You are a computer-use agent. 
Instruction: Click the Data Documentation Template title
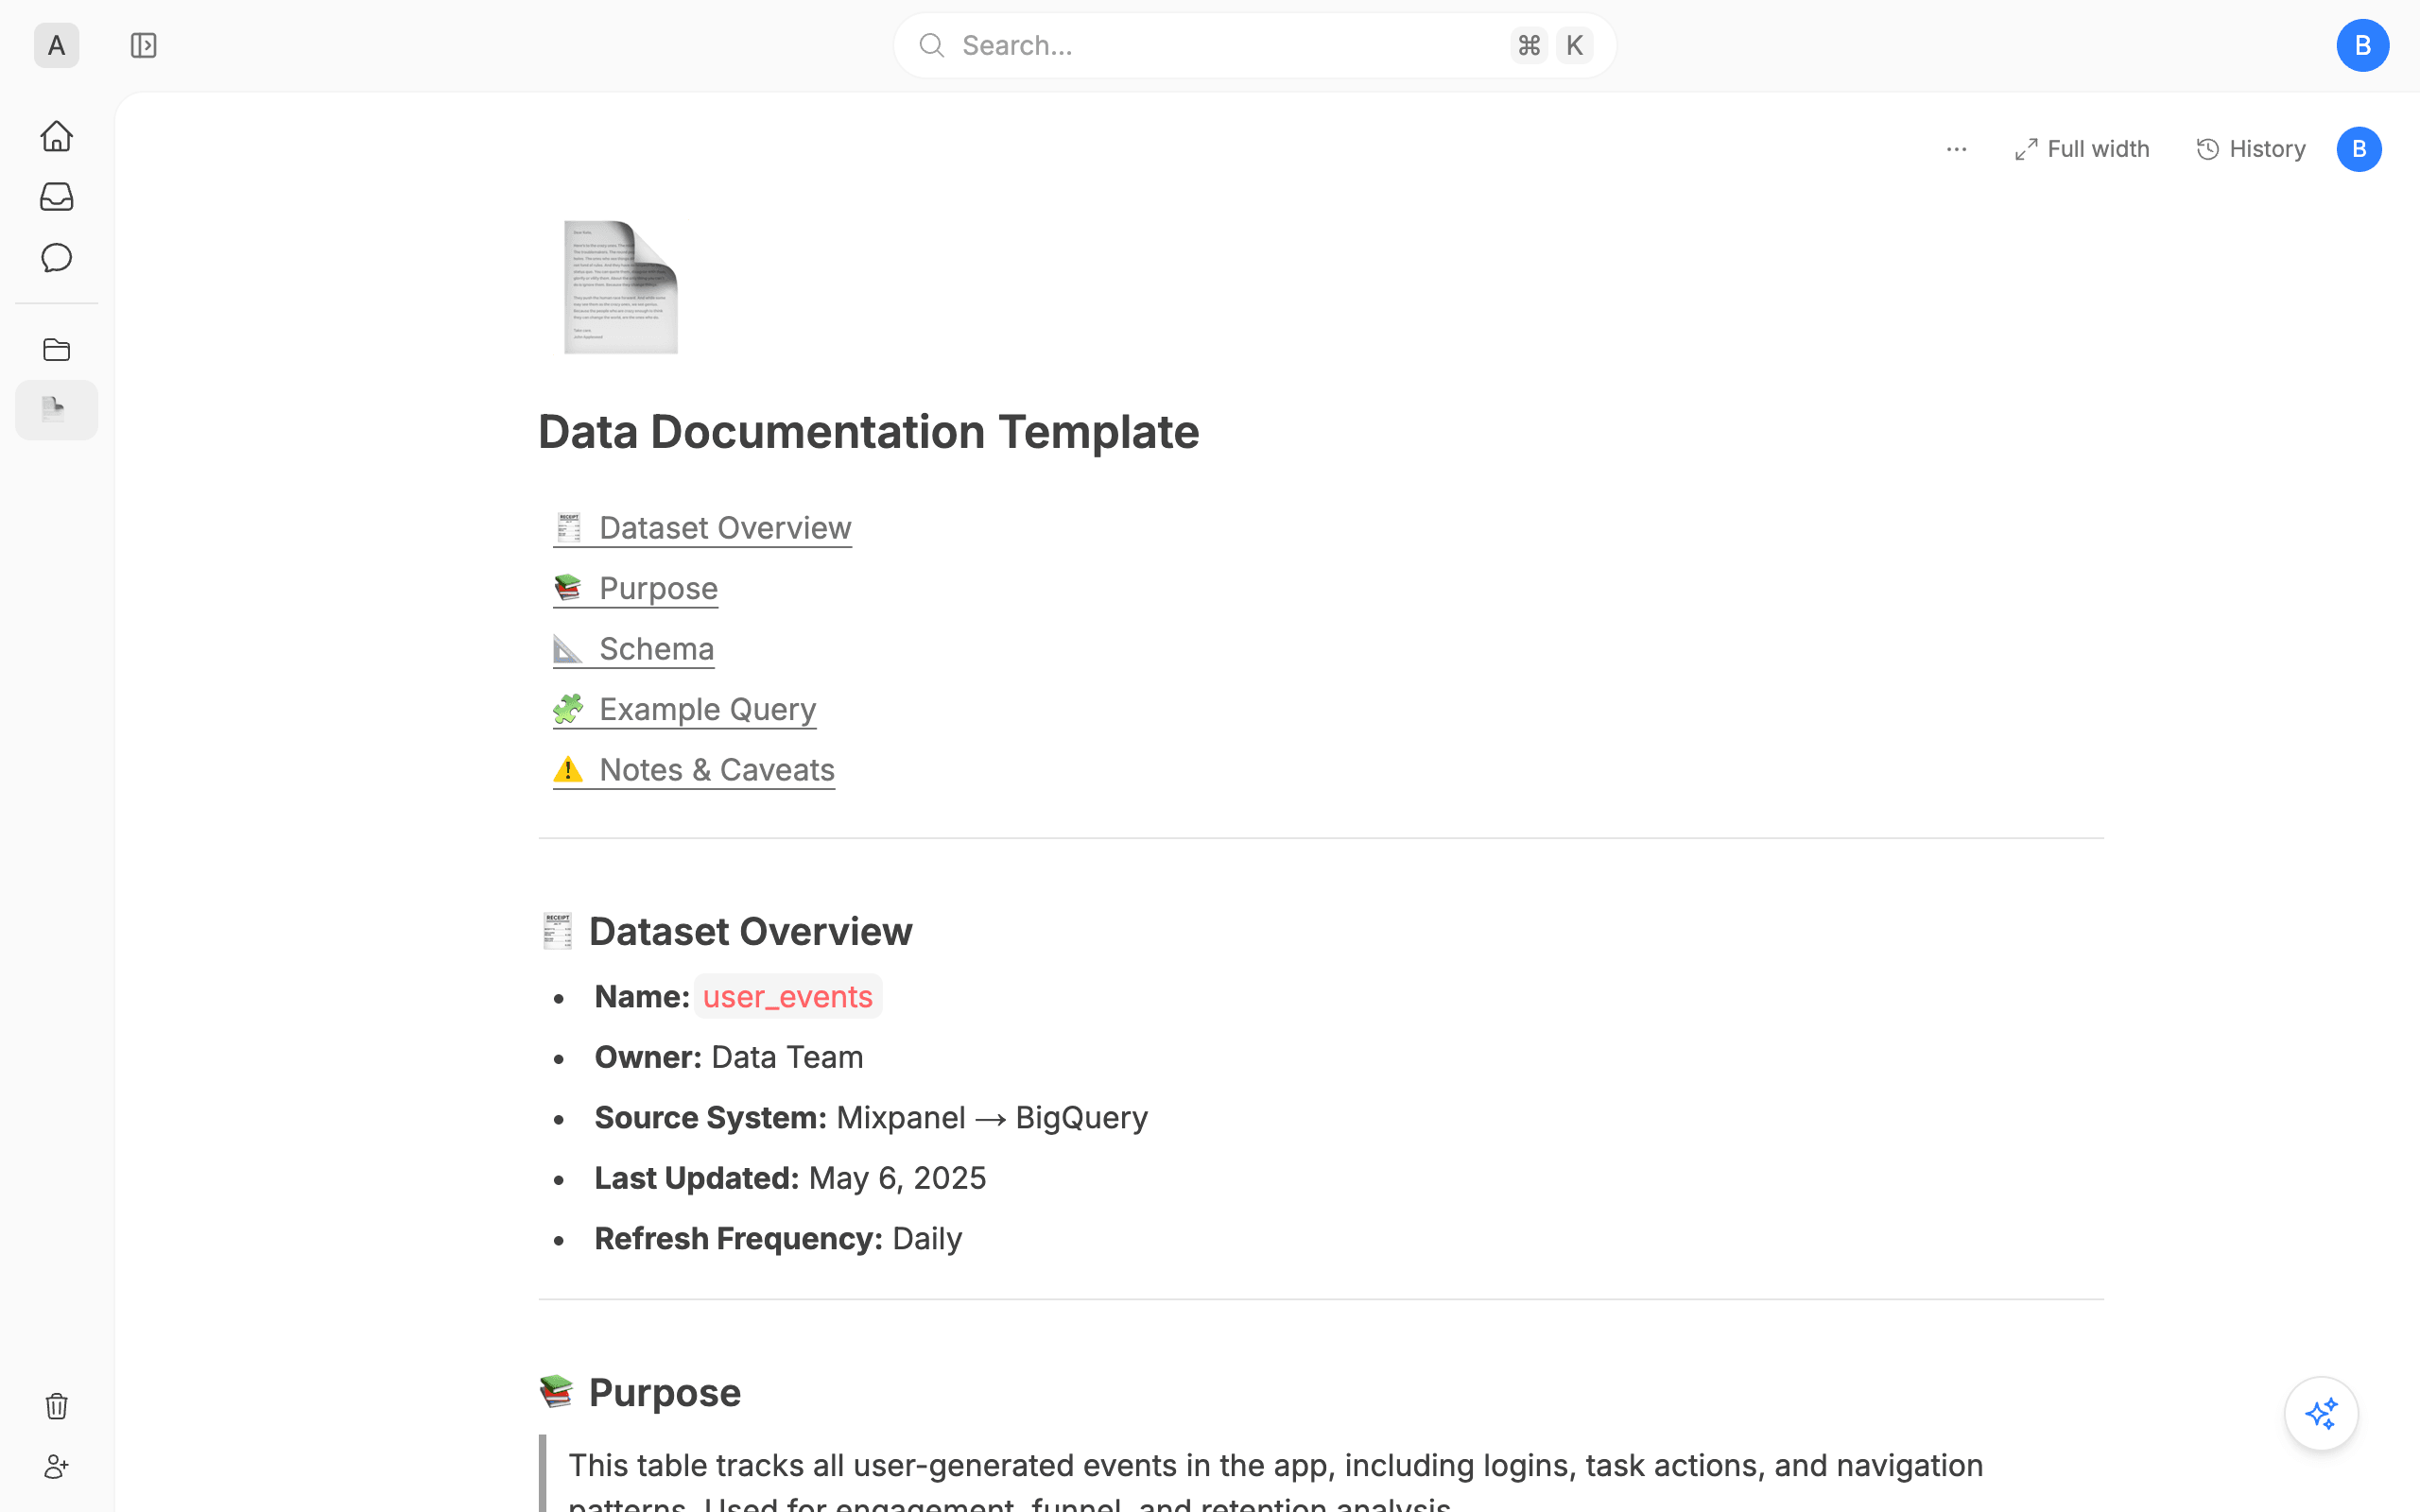point(868,432)
